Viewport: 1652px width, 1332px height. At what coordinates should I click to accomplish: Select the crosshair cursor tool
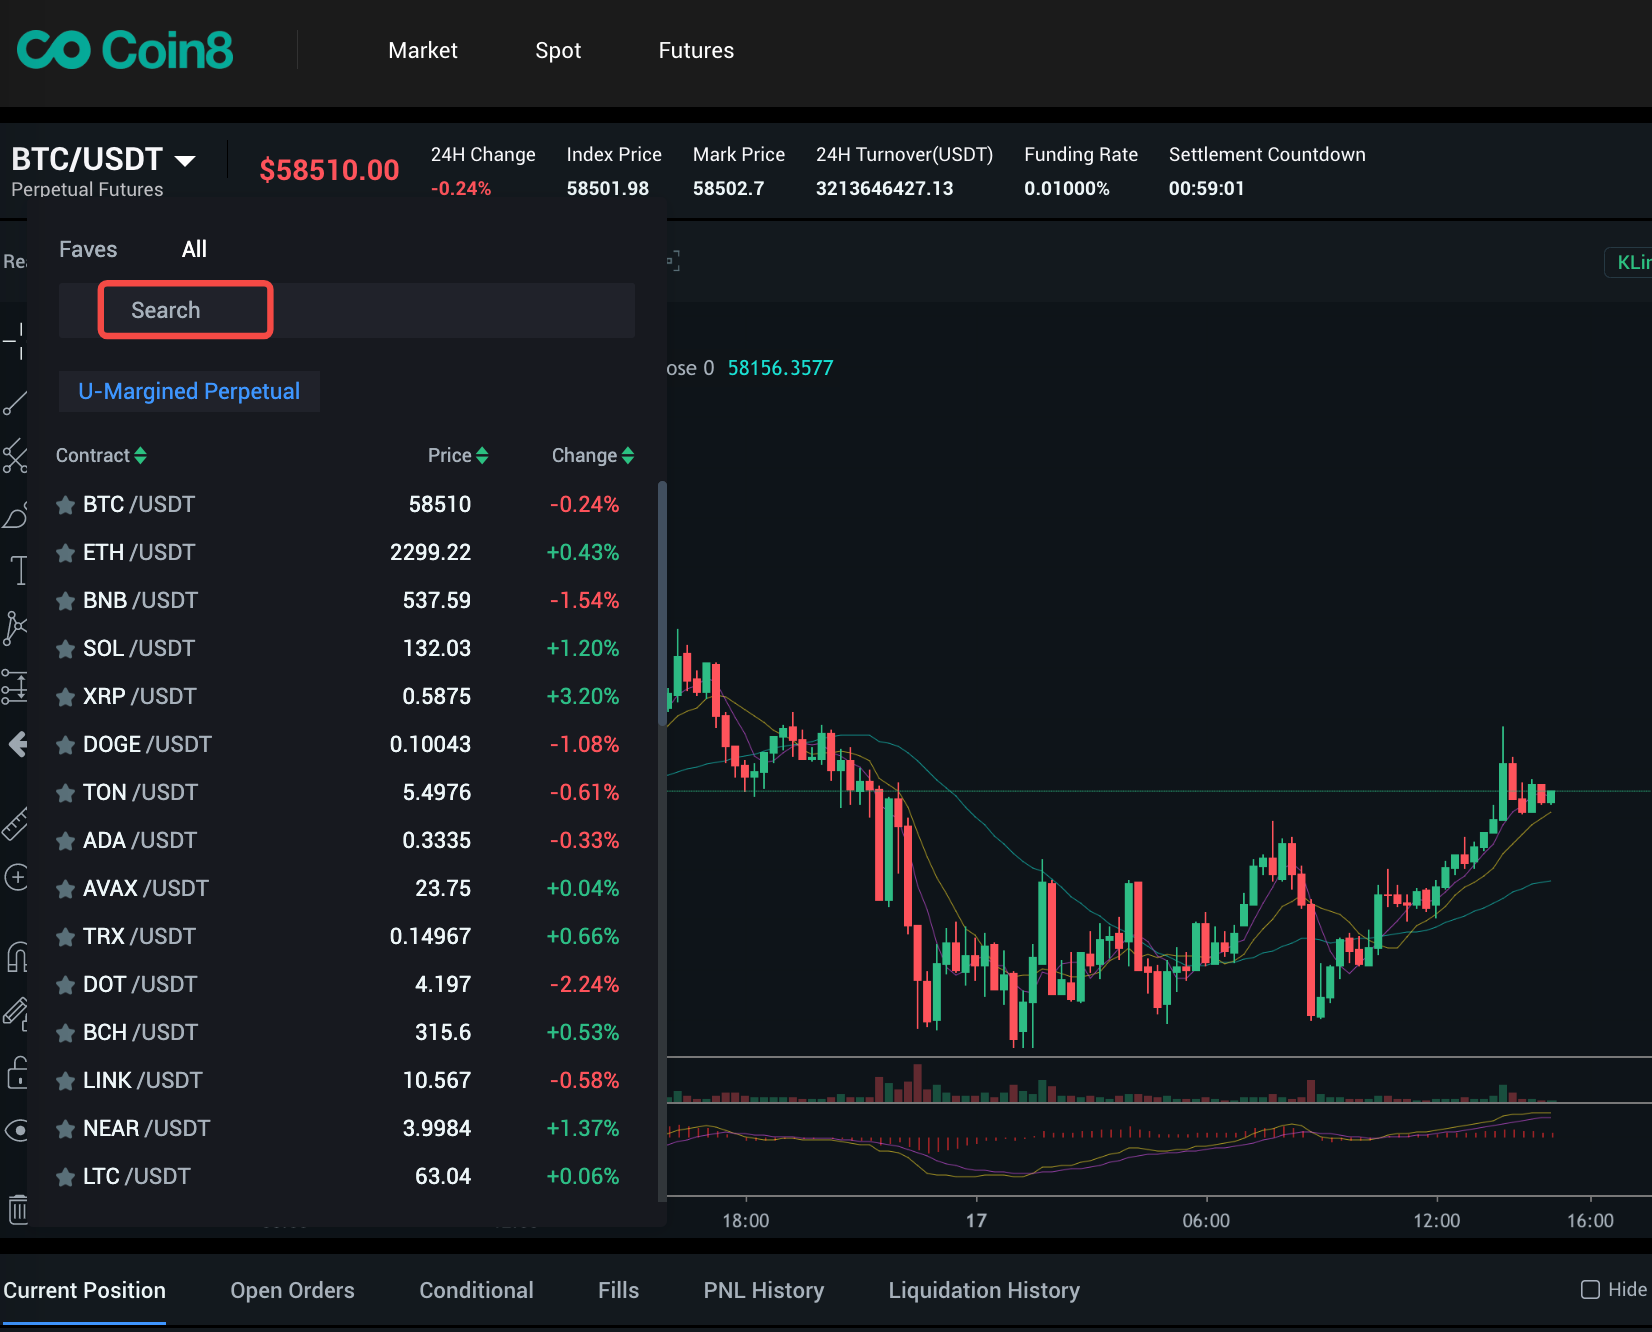point(15,342)
